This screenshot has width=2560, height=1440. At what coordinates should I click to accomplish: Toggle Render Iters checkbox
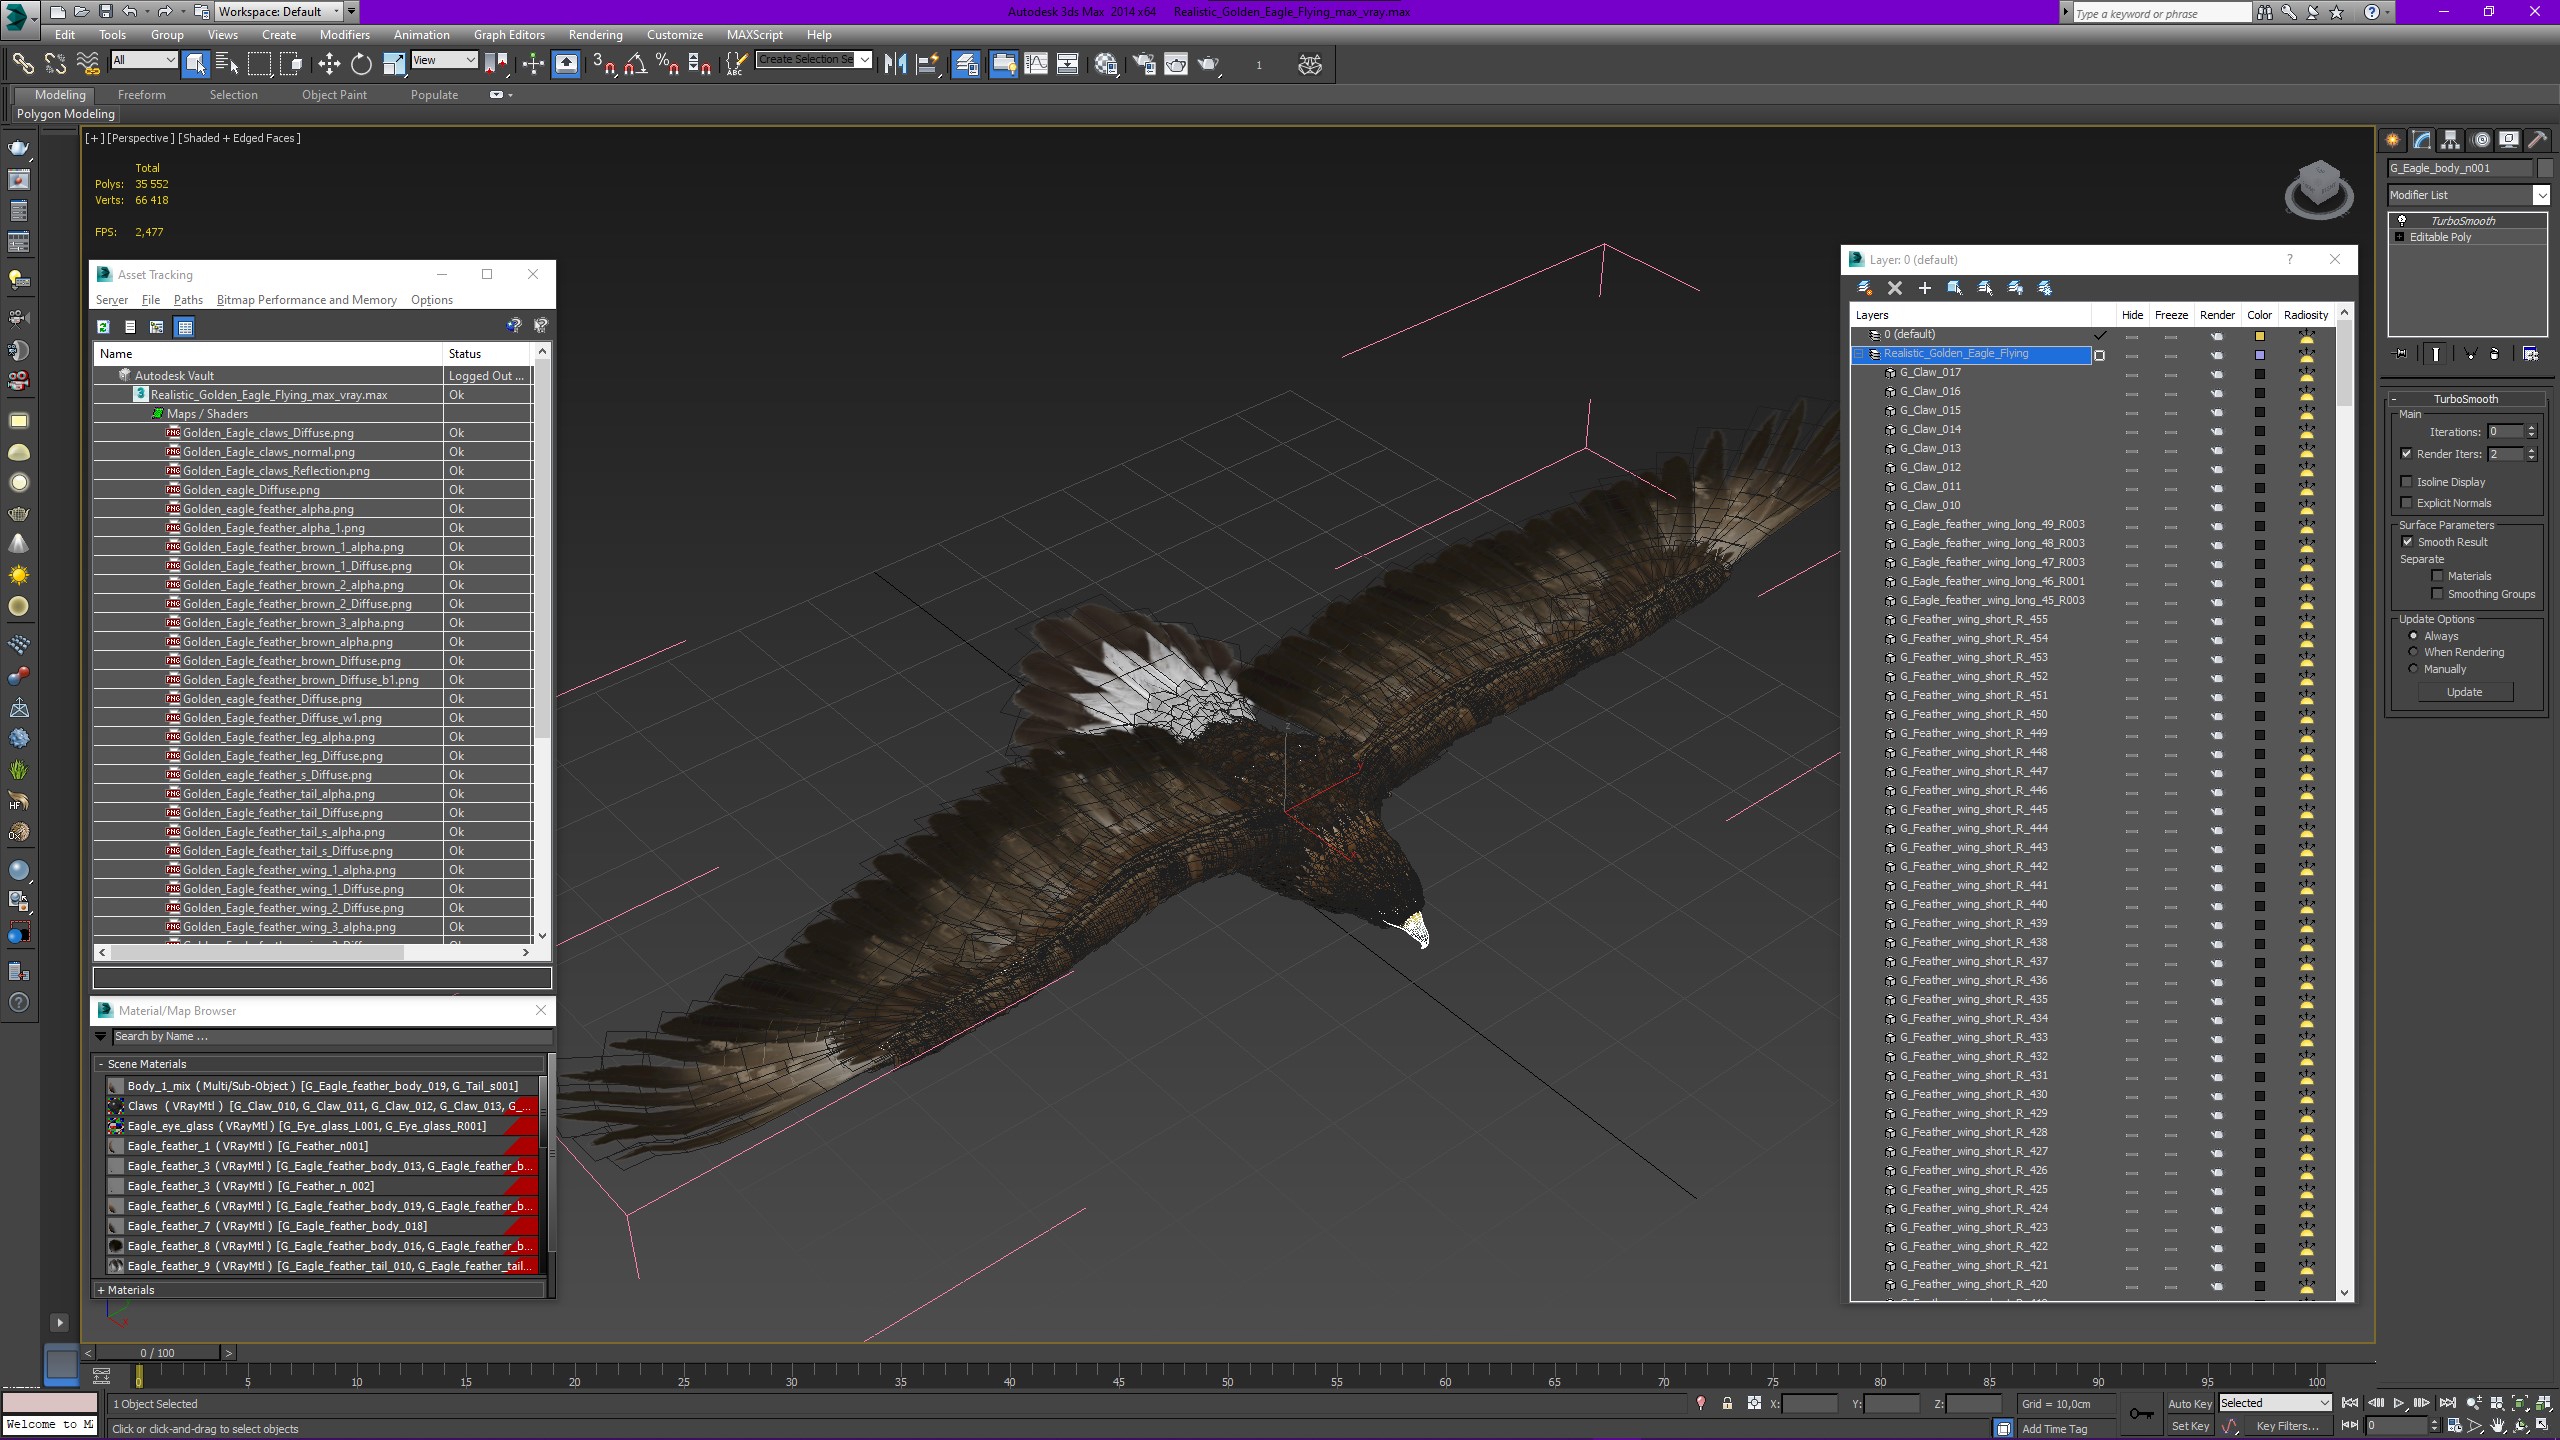point(2407,454)
